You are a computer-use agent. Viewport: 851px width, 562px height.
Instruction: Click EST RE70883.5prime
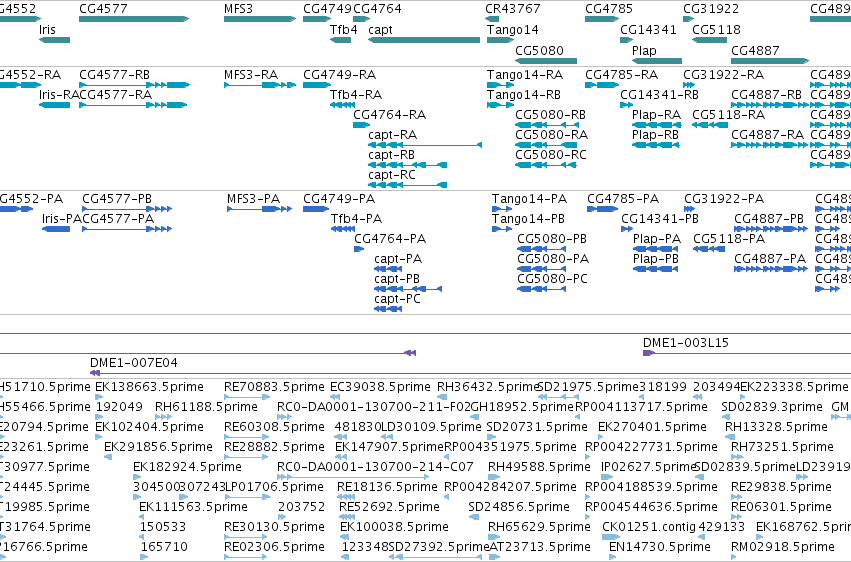coord(274,387)
